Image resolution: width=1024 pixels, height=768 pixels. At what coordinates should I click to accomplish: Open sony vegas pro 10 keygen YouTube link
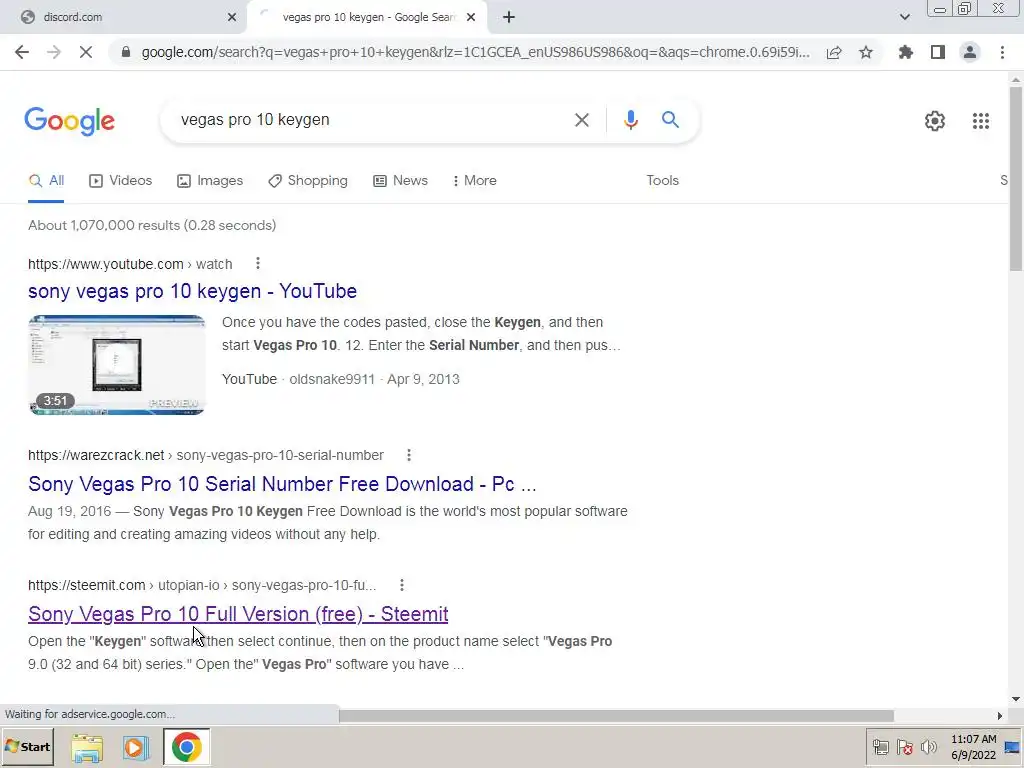193,291
